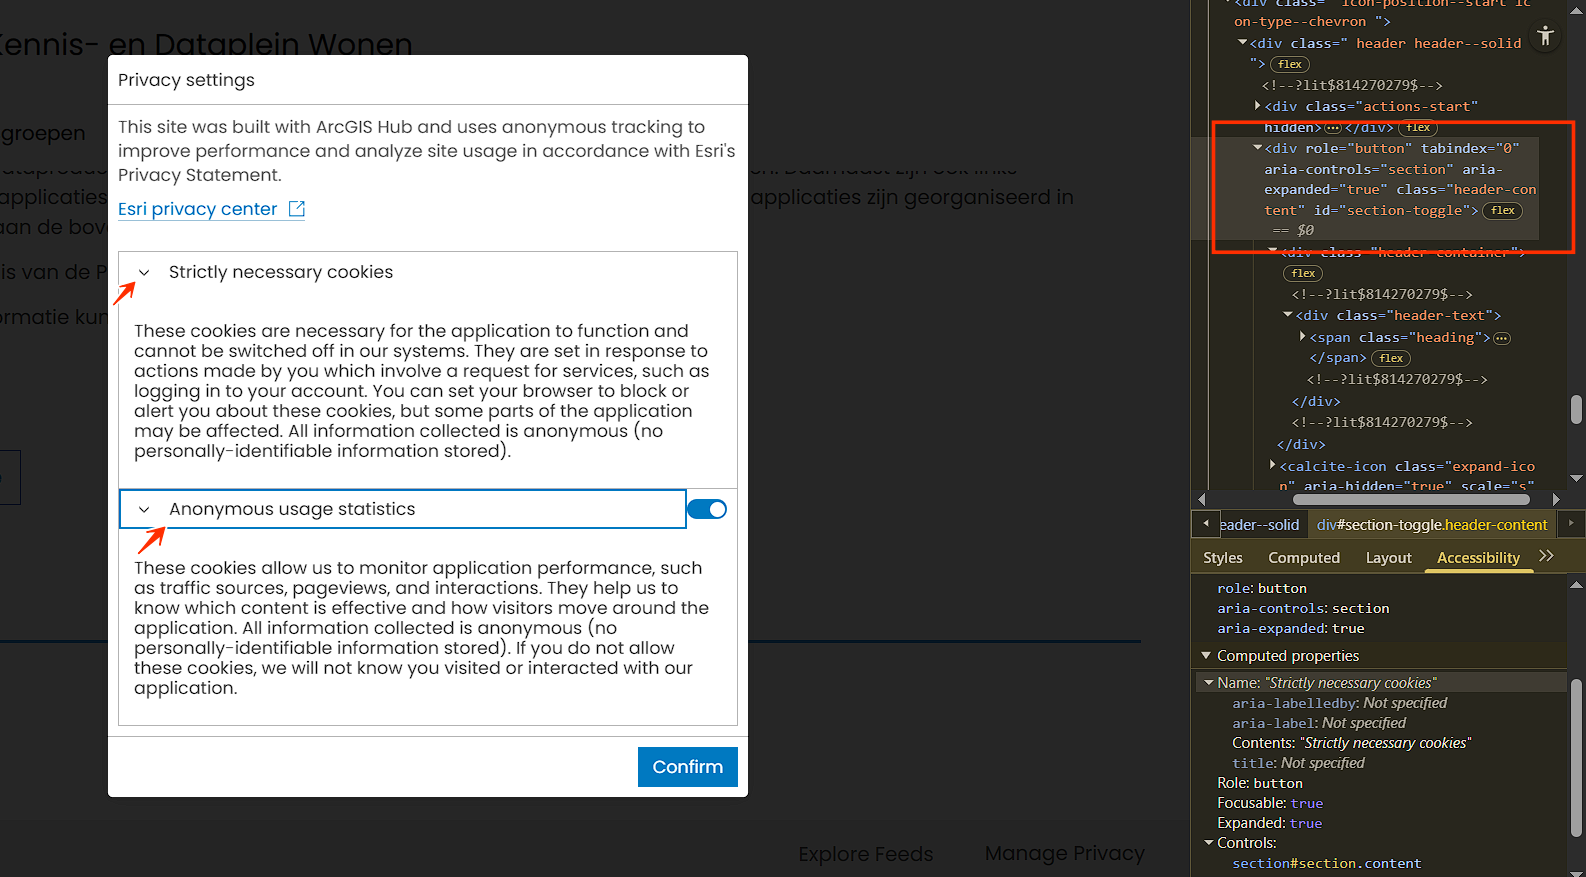Expand the div class actions-start node

(1257, 105)
